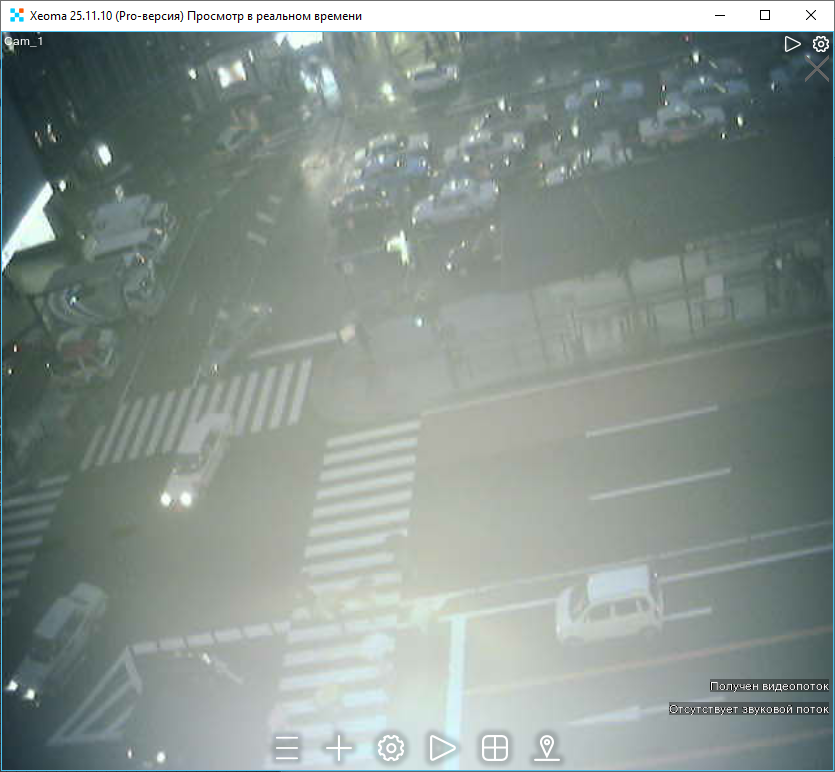Open settings gear in bottom toolbar
The width and height of the screenshot is (835, 772).
[x=391, y=747]
